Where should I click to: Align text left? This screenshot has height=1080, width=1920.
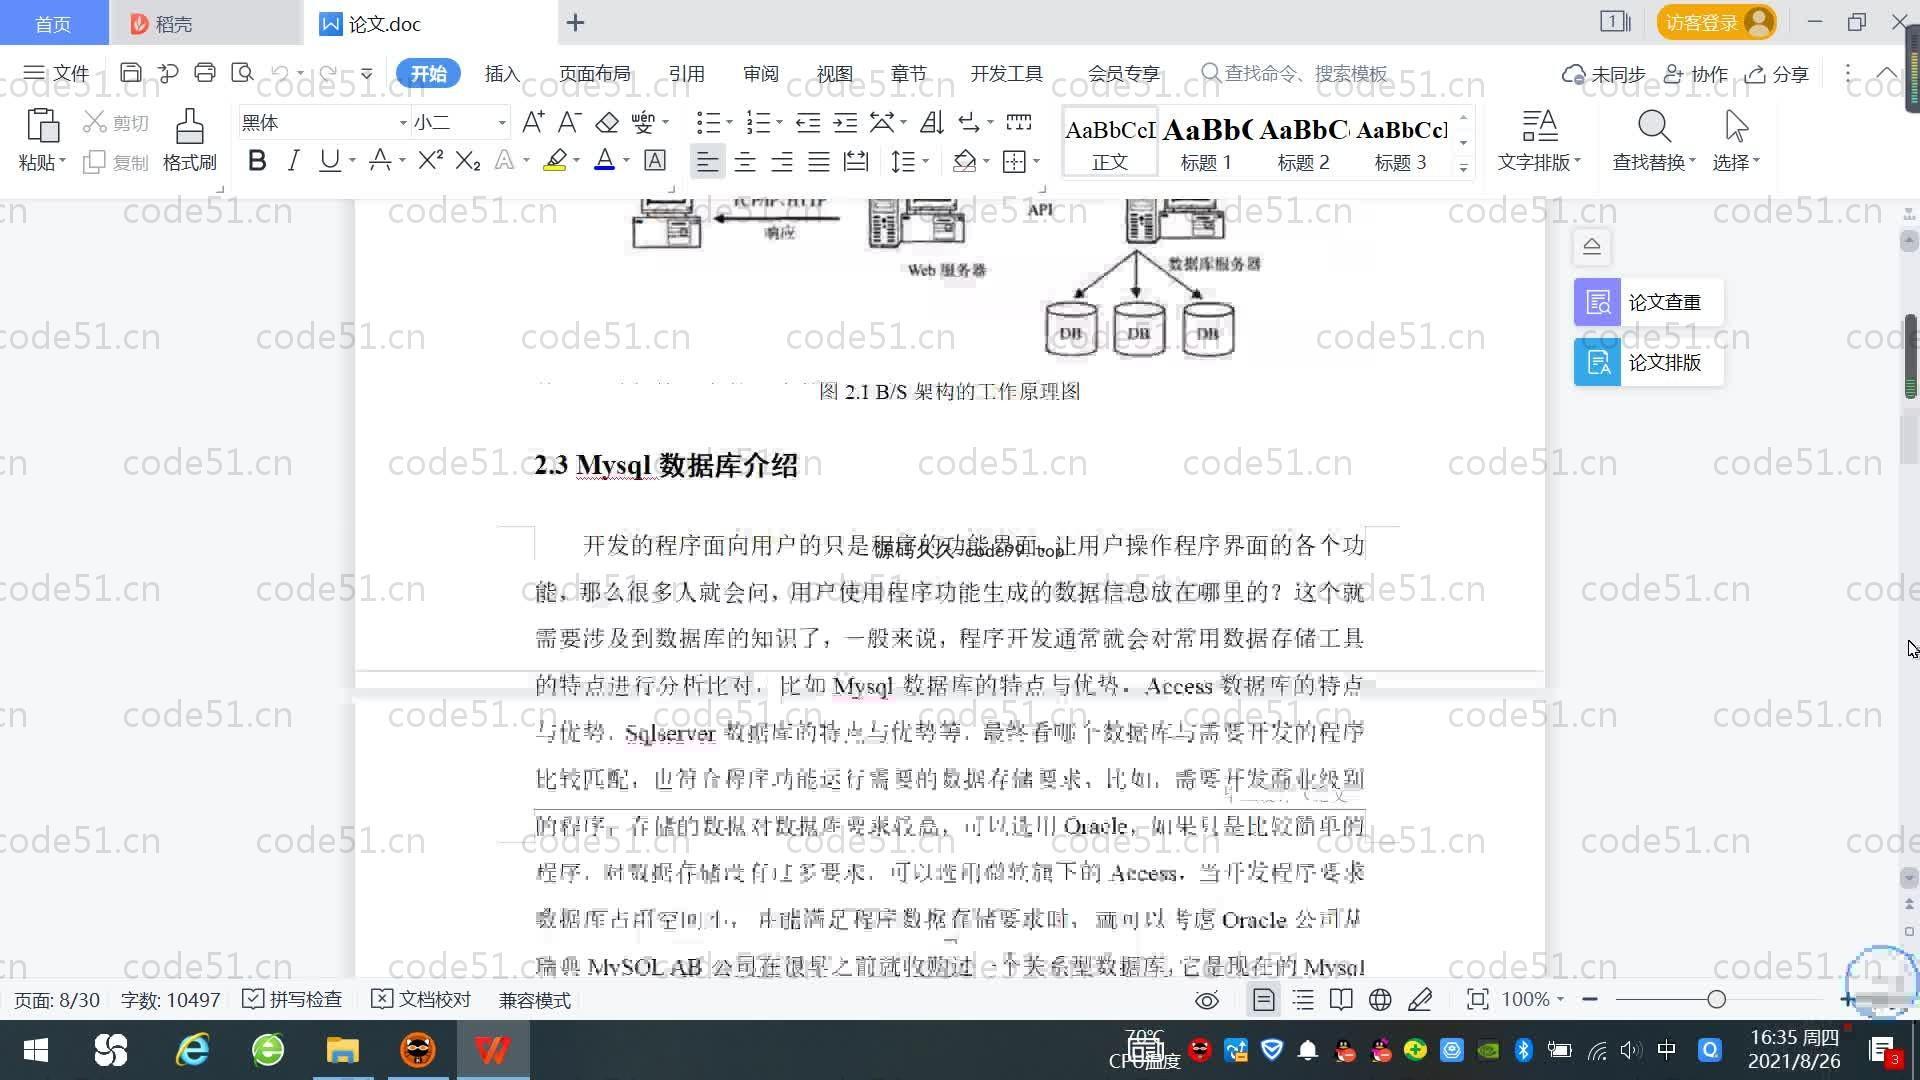tap(707, 161)
